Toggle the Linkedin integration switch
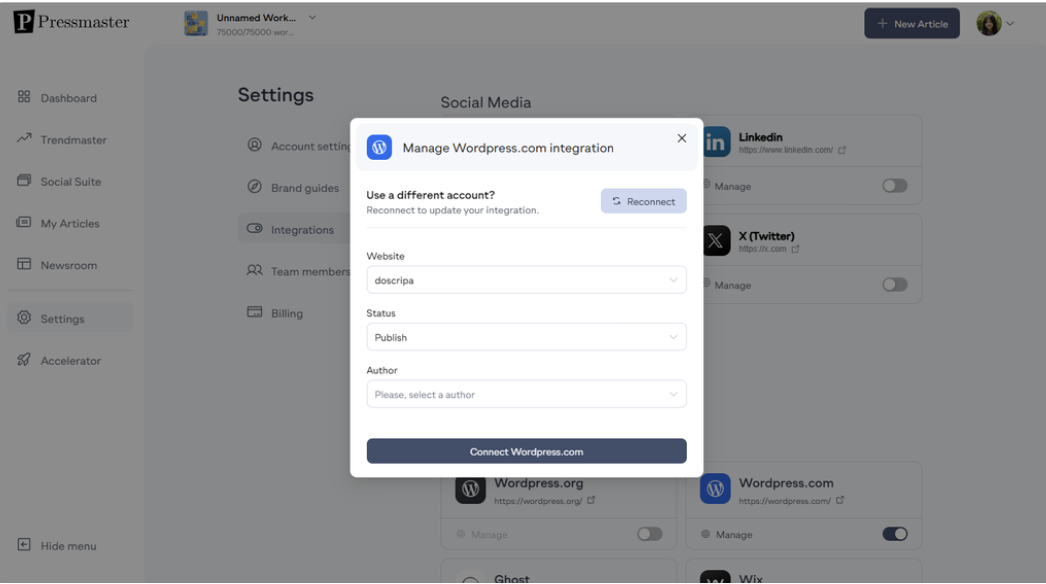The width and height of the screenshot is (1046, 584). (895, 186)
